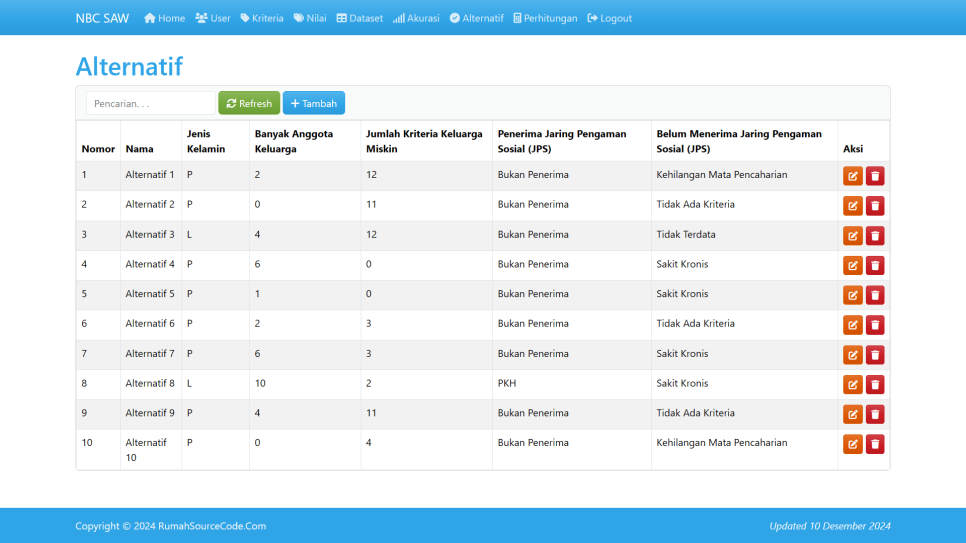Screen dimensions: 966x543
Task: Go to the Kriteria page
Action: coord(262,18)
